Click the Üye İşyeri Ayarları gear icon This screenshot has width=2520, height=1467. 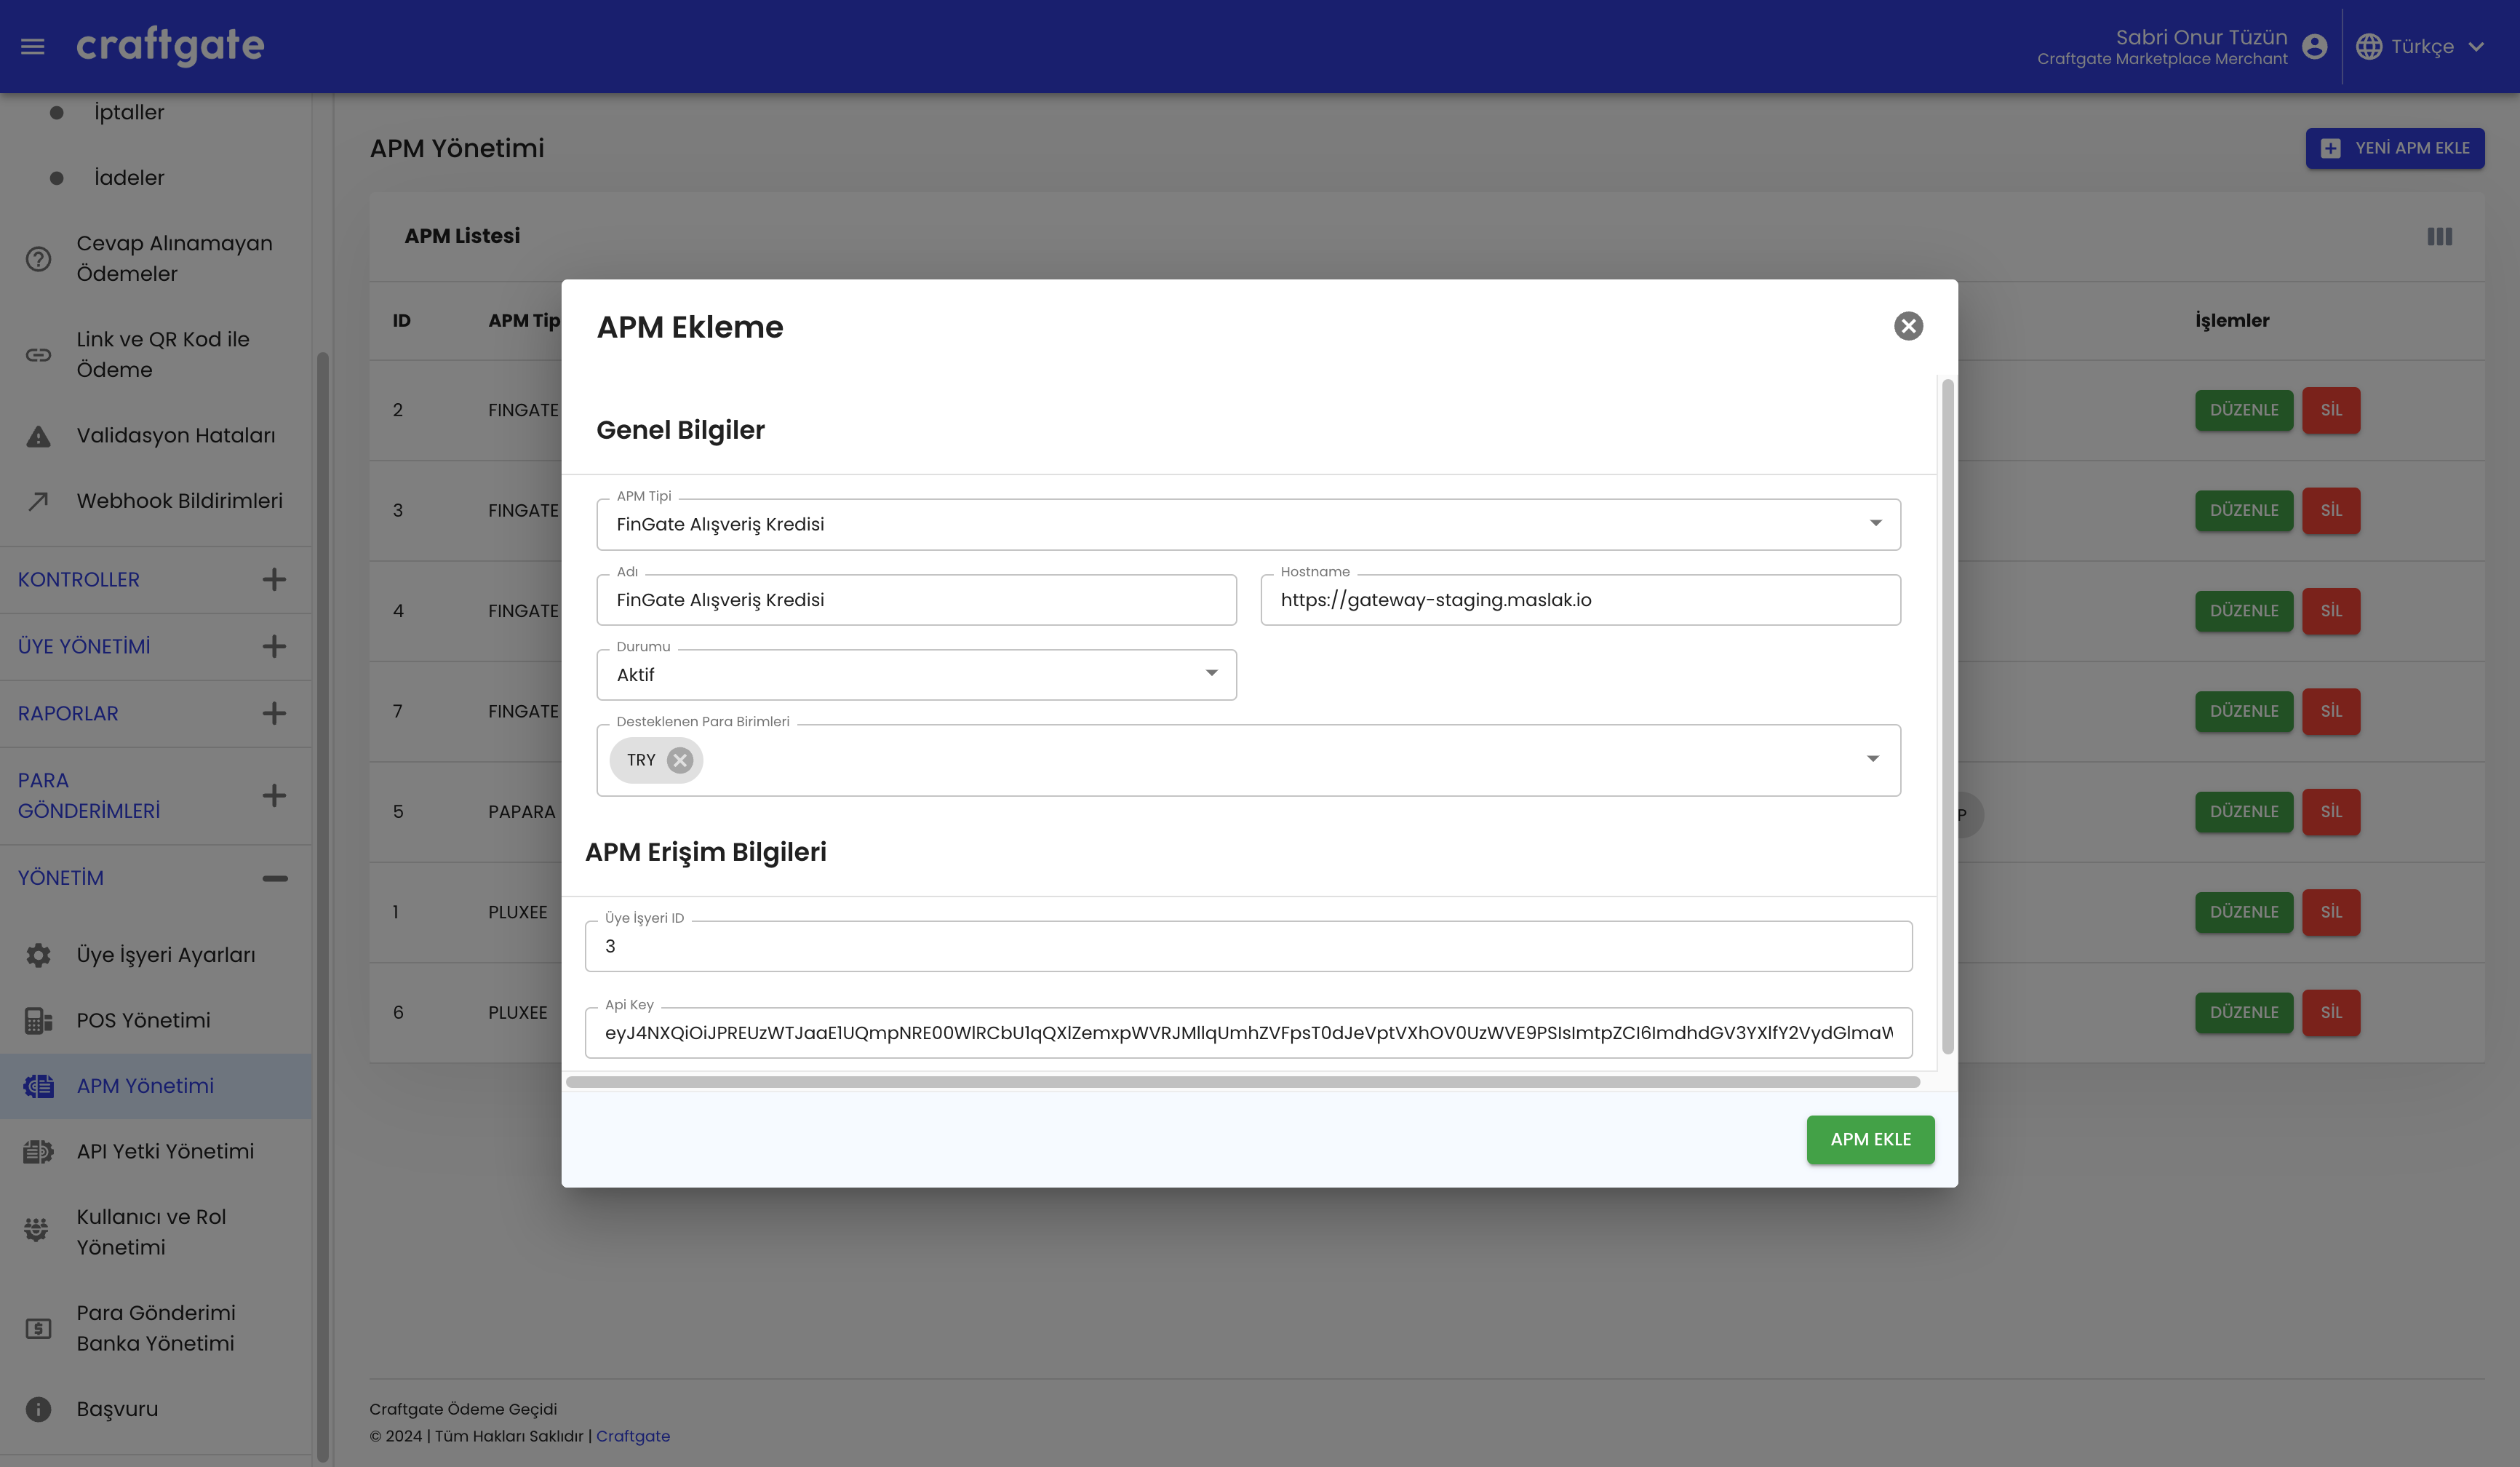point(38,955)
